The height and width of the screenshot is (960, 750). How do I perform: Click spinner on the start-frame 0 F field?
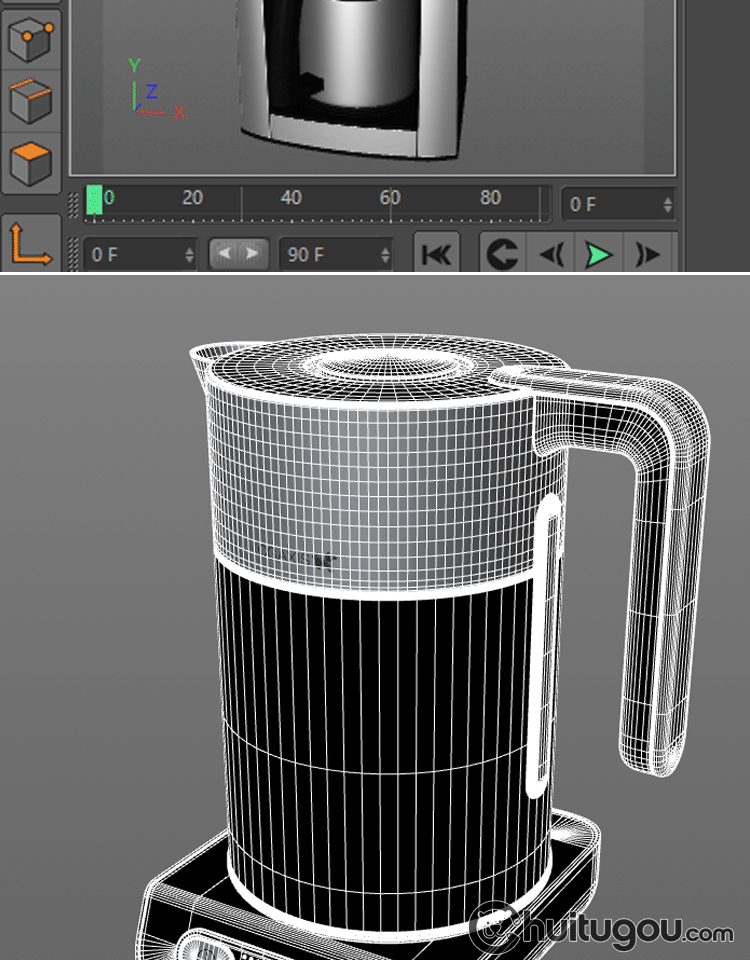point(189,255)
